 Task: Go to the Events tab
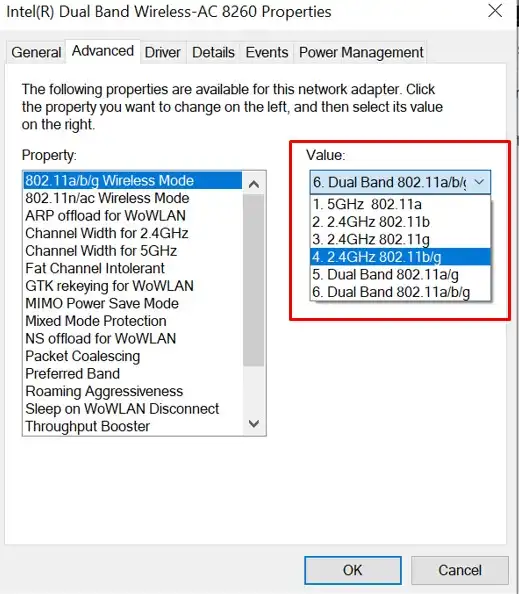267,52
